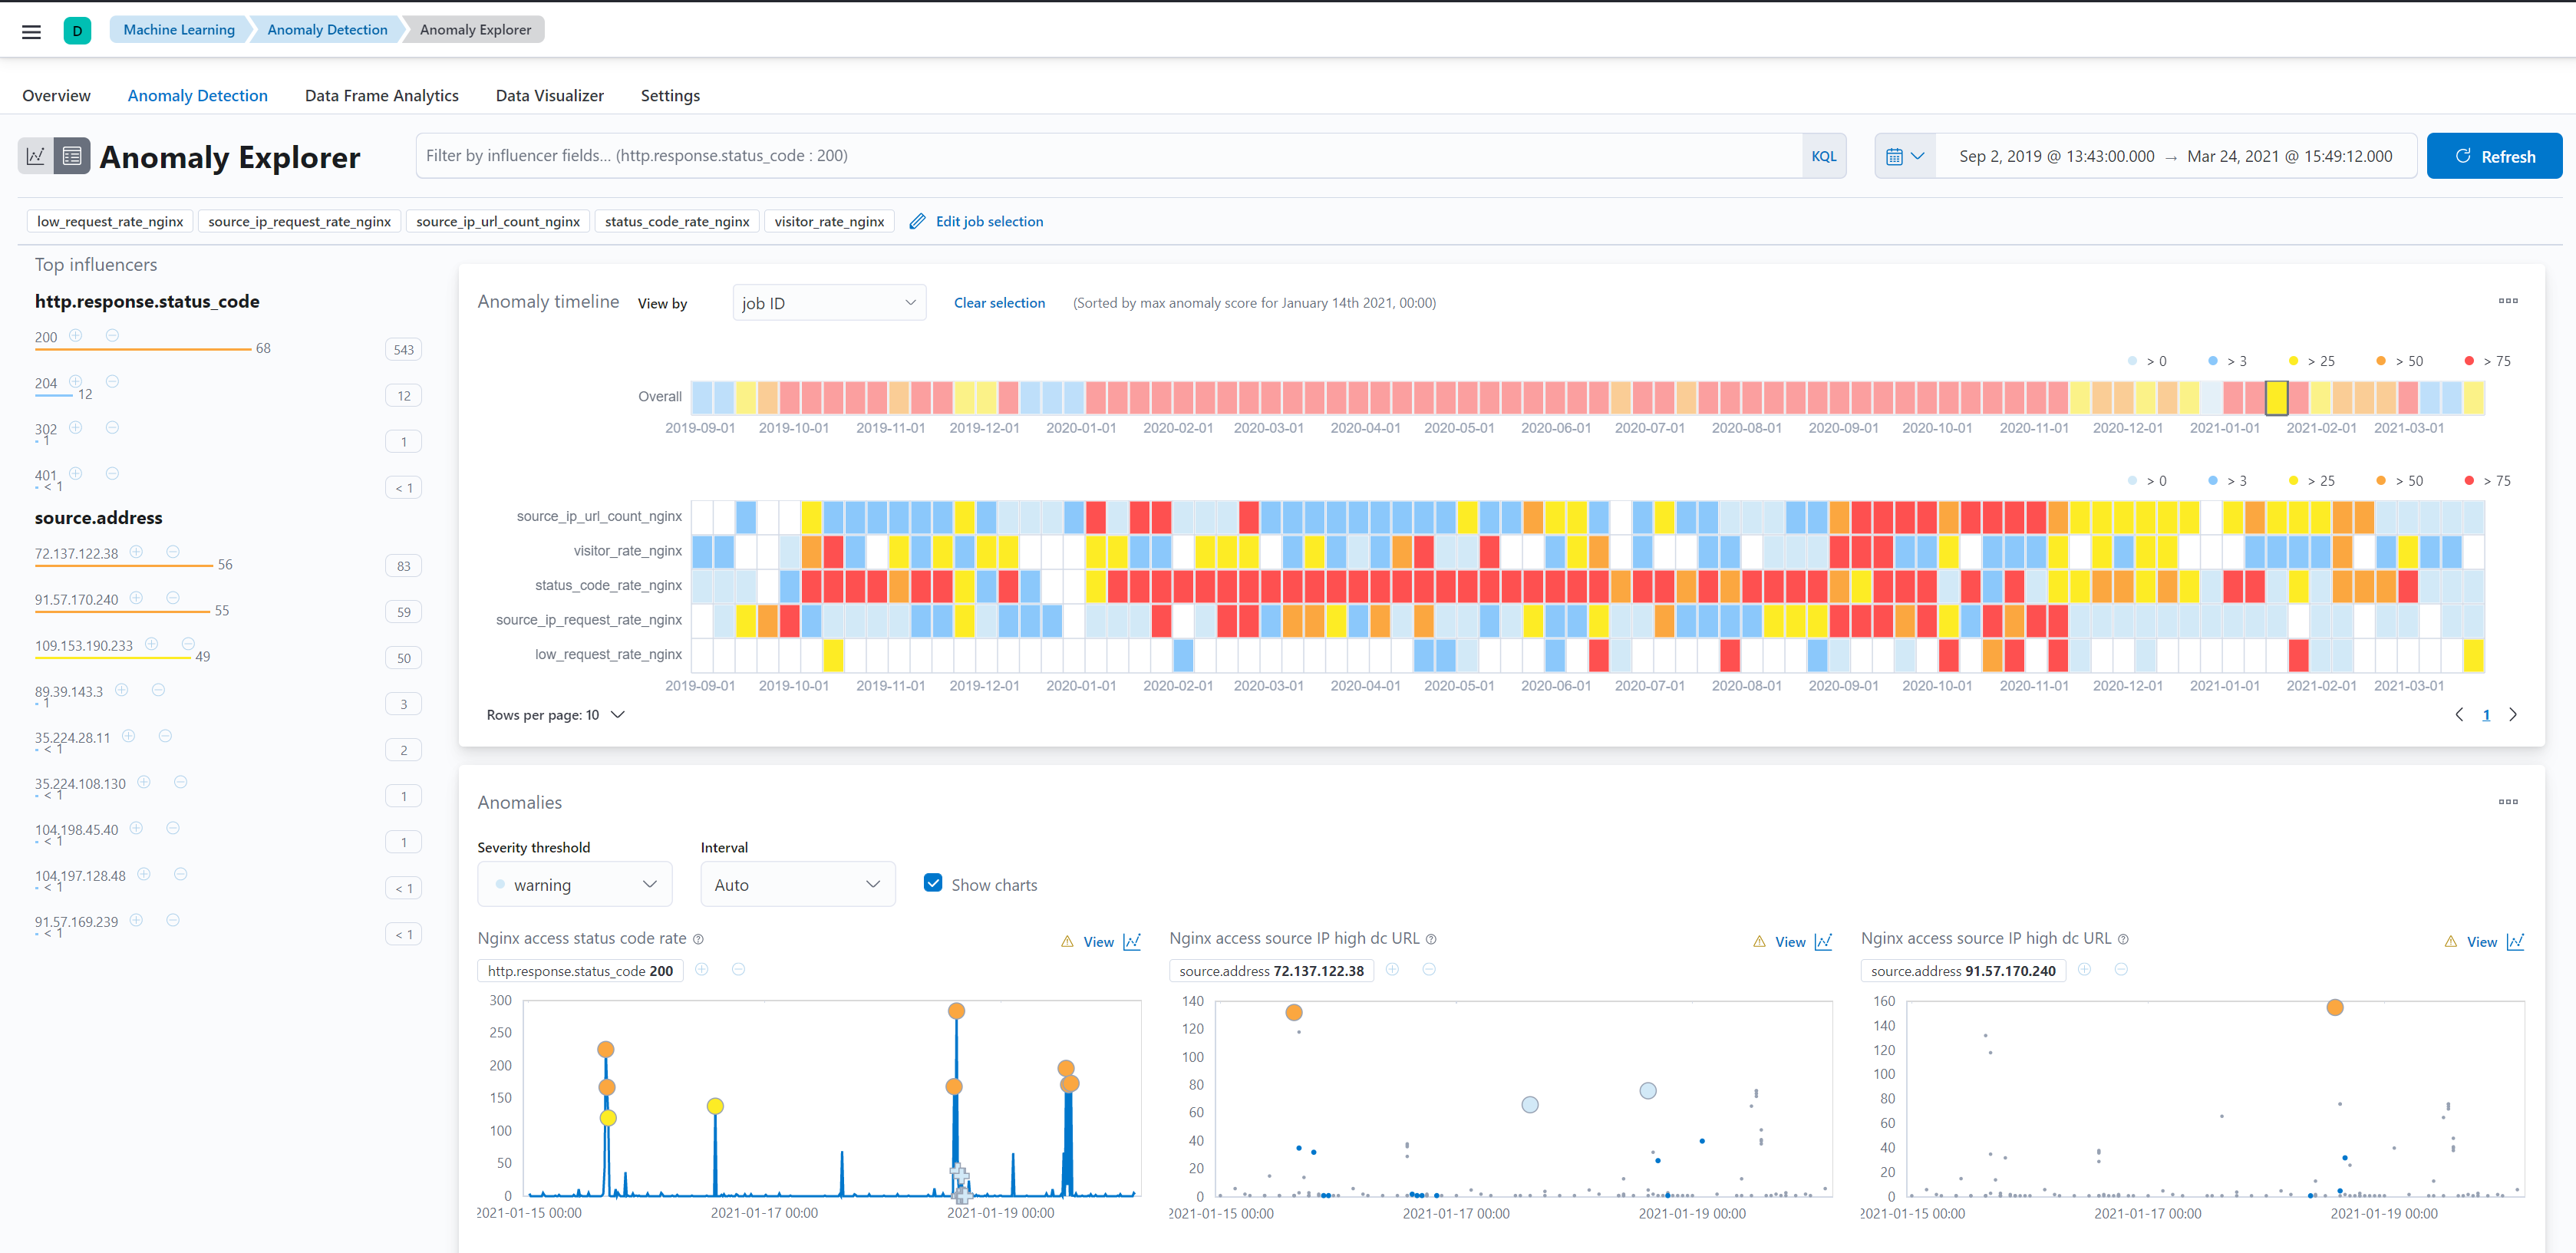
Task: Toggle the Show charts checkbox
Action: point(933,883)
